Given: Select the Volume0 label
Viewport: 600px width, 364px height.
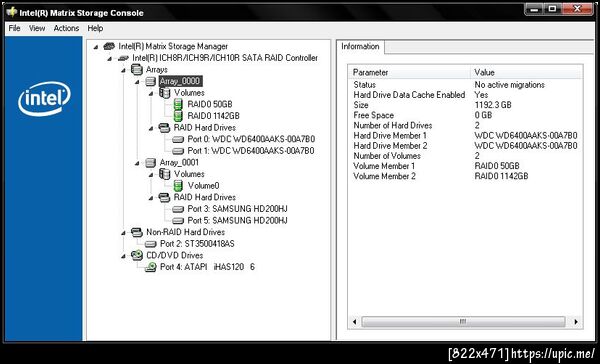Looking at the screenshot, I should coord(203,186).
